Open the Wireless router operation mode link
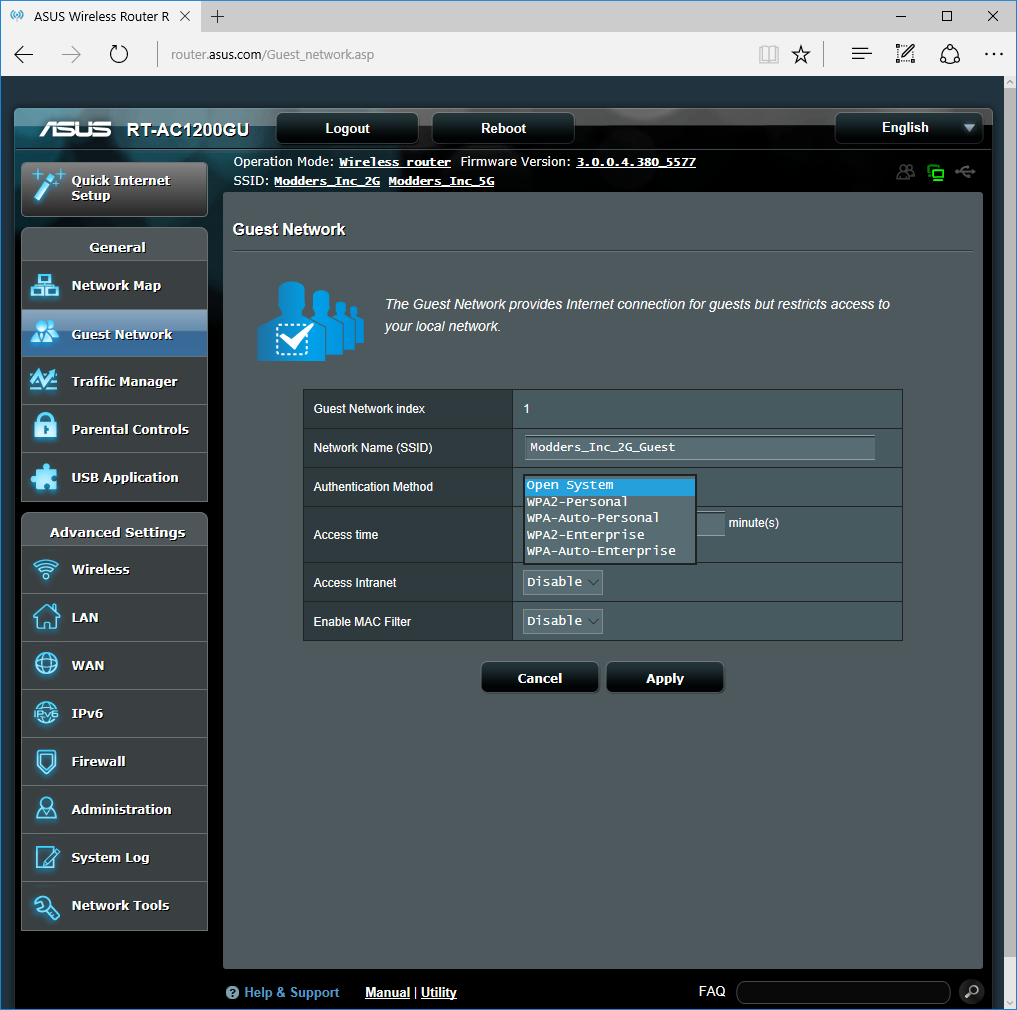This screenshot has width=1017, height=1010. 394,162
